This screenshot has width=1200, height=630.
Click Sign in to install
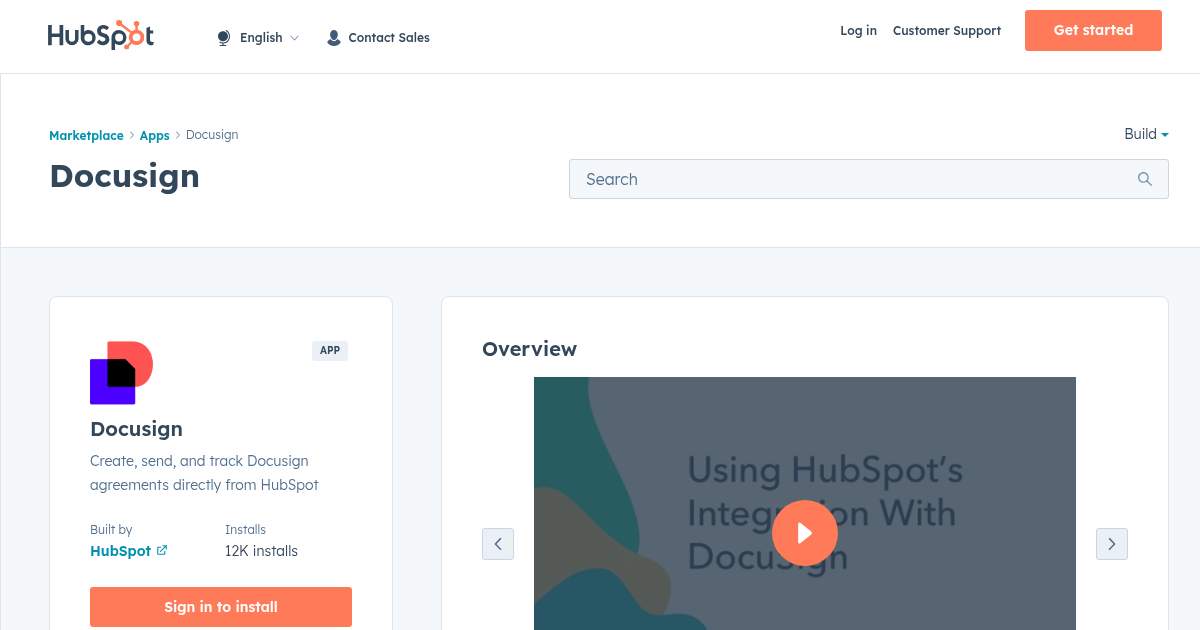coord(220,606)
